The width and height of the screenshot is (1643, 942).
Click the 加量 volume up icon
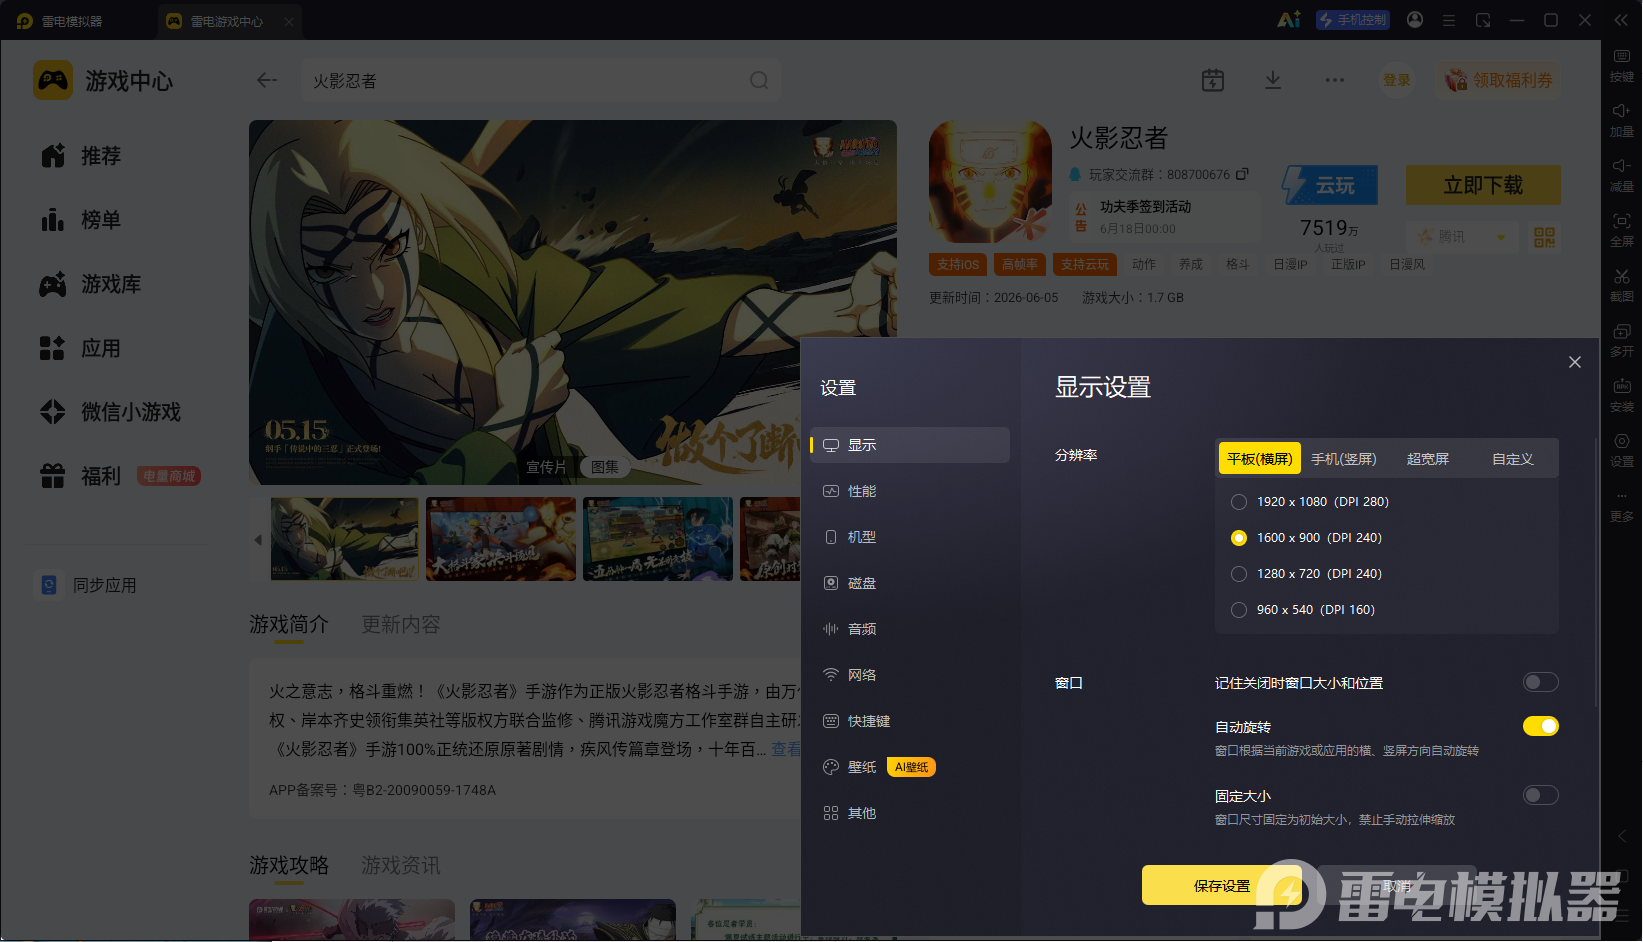point(1622,120)
